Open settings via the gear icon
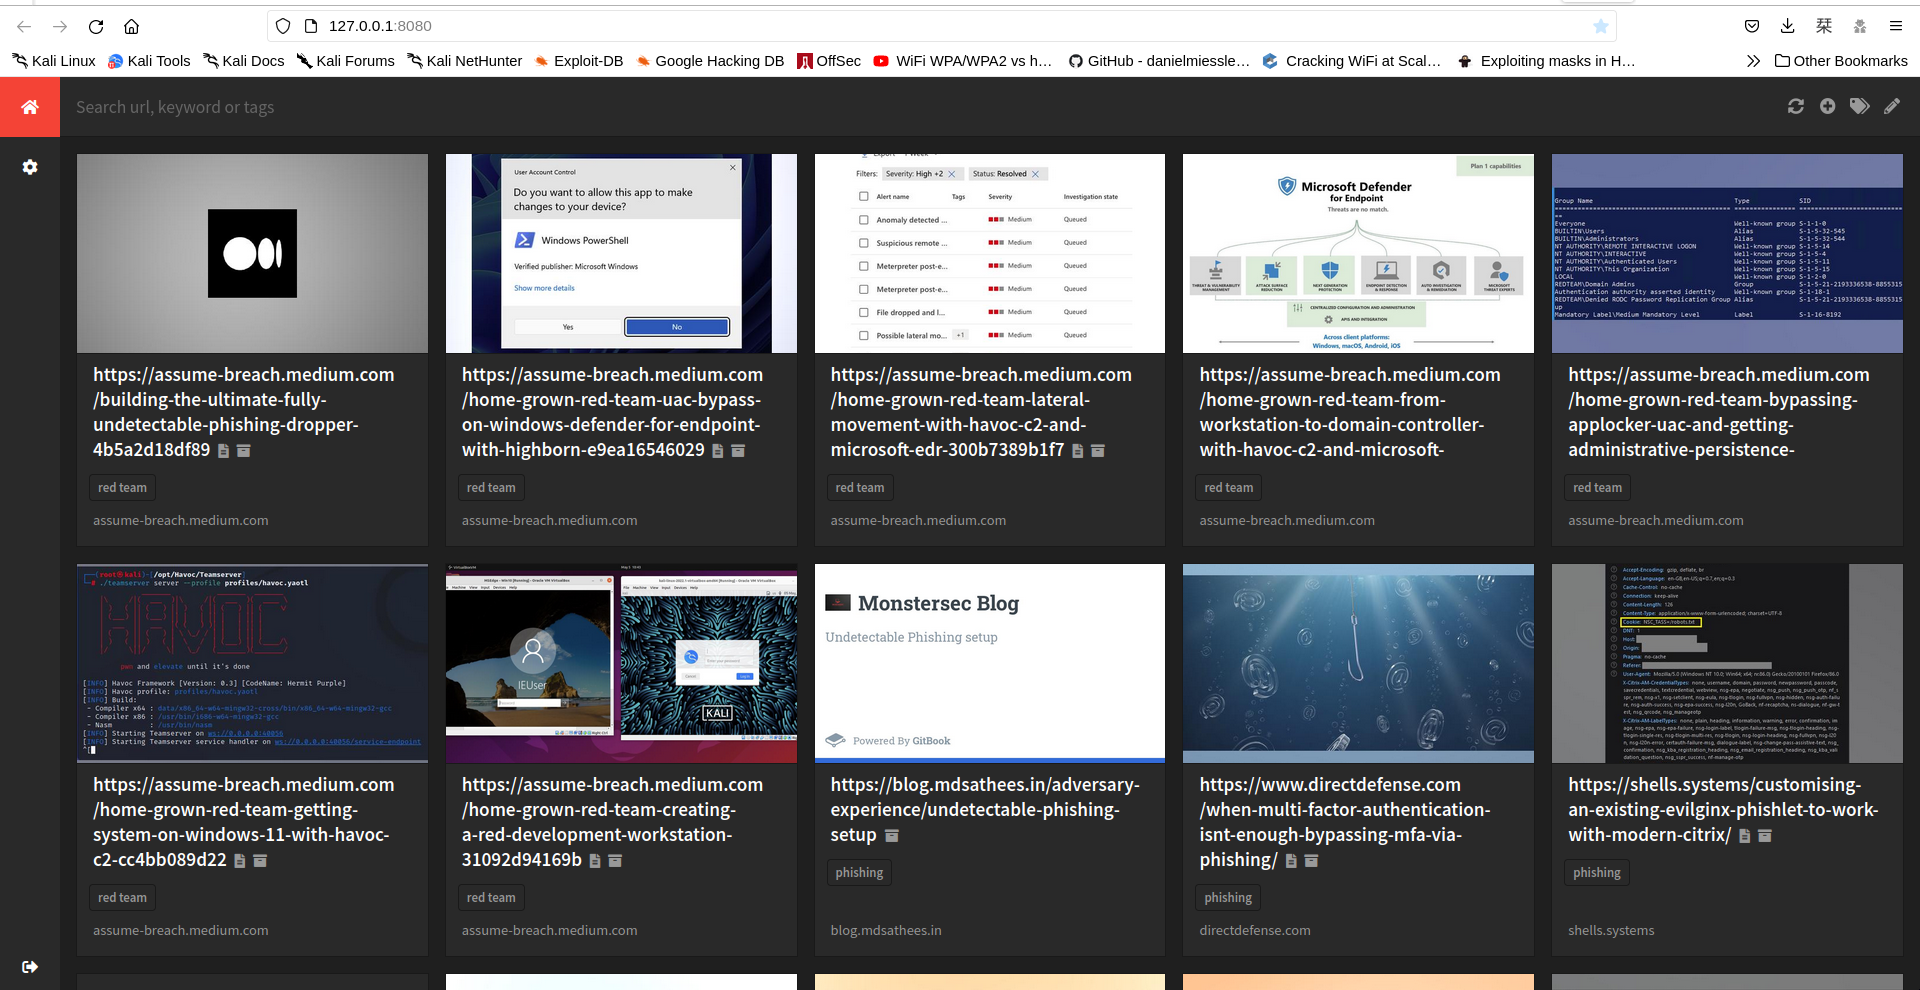The height and width of the screenshot is (990, 1920). (30, 167)
